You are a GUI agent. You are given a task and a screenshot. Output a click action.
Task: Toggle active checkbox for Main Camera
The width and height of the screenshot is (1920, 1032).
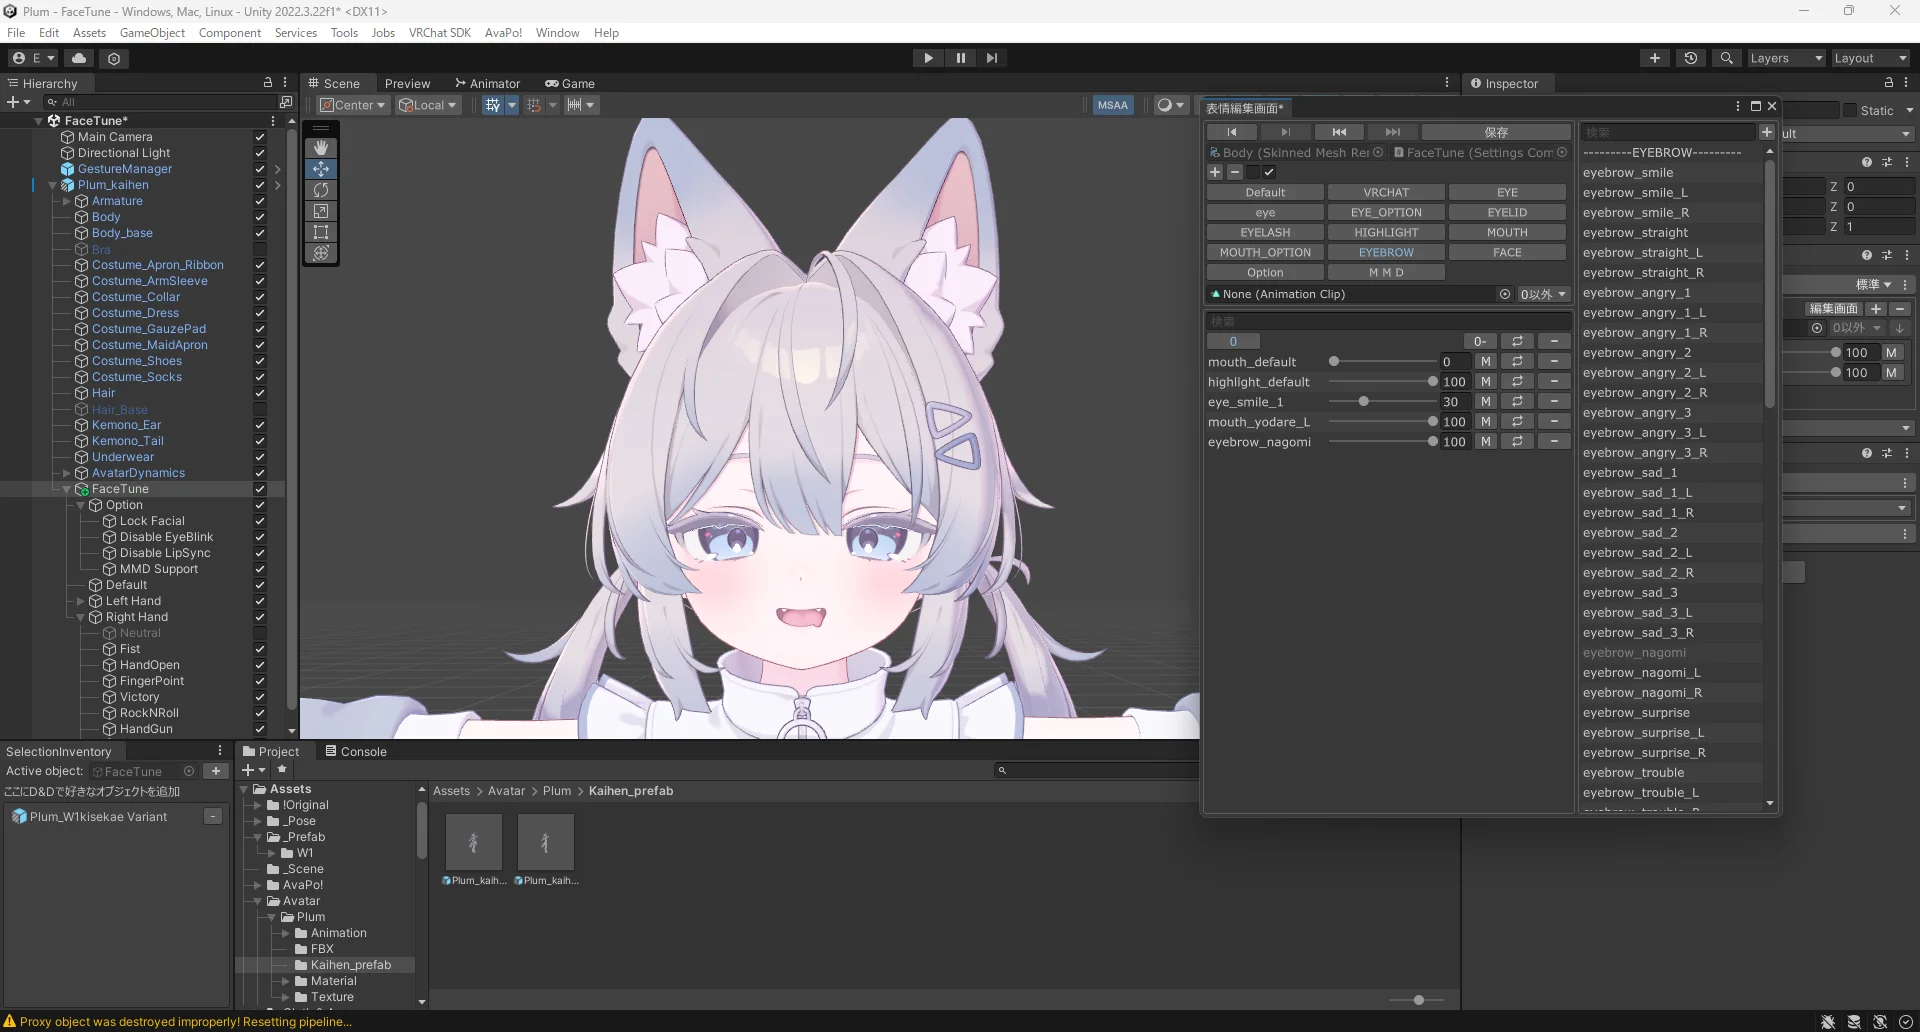point(260,137)
